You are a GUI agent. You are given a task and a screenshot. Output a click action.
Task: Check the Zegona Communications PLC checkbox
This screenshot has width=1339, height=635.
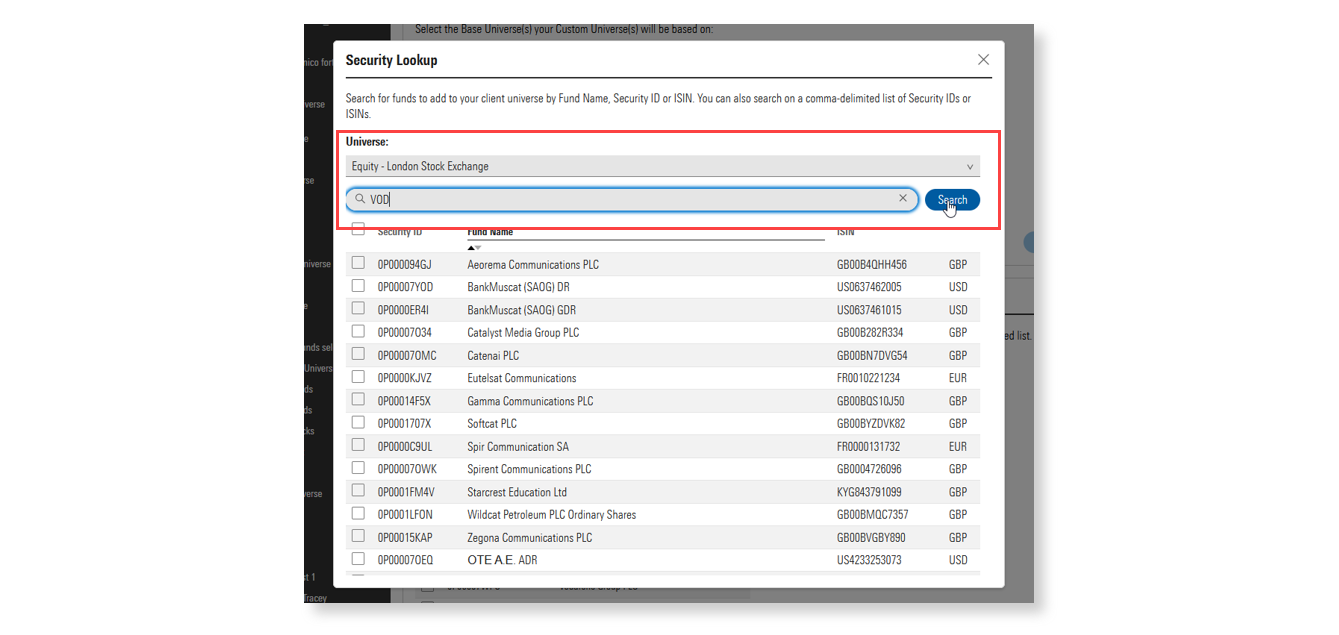(358, 537)
